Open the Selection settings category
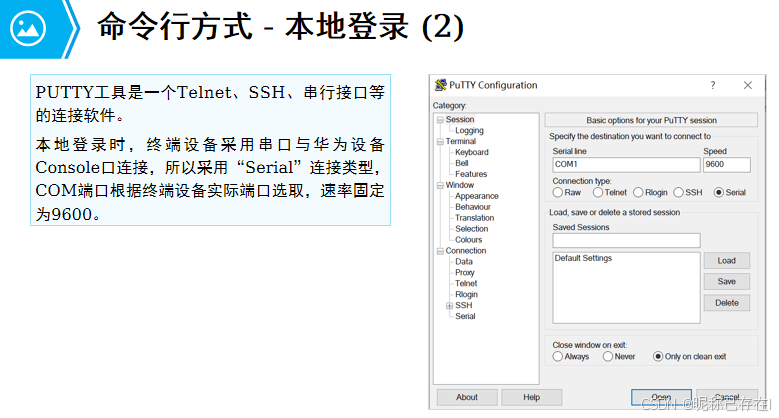779x418 pixels. (471, 229)
